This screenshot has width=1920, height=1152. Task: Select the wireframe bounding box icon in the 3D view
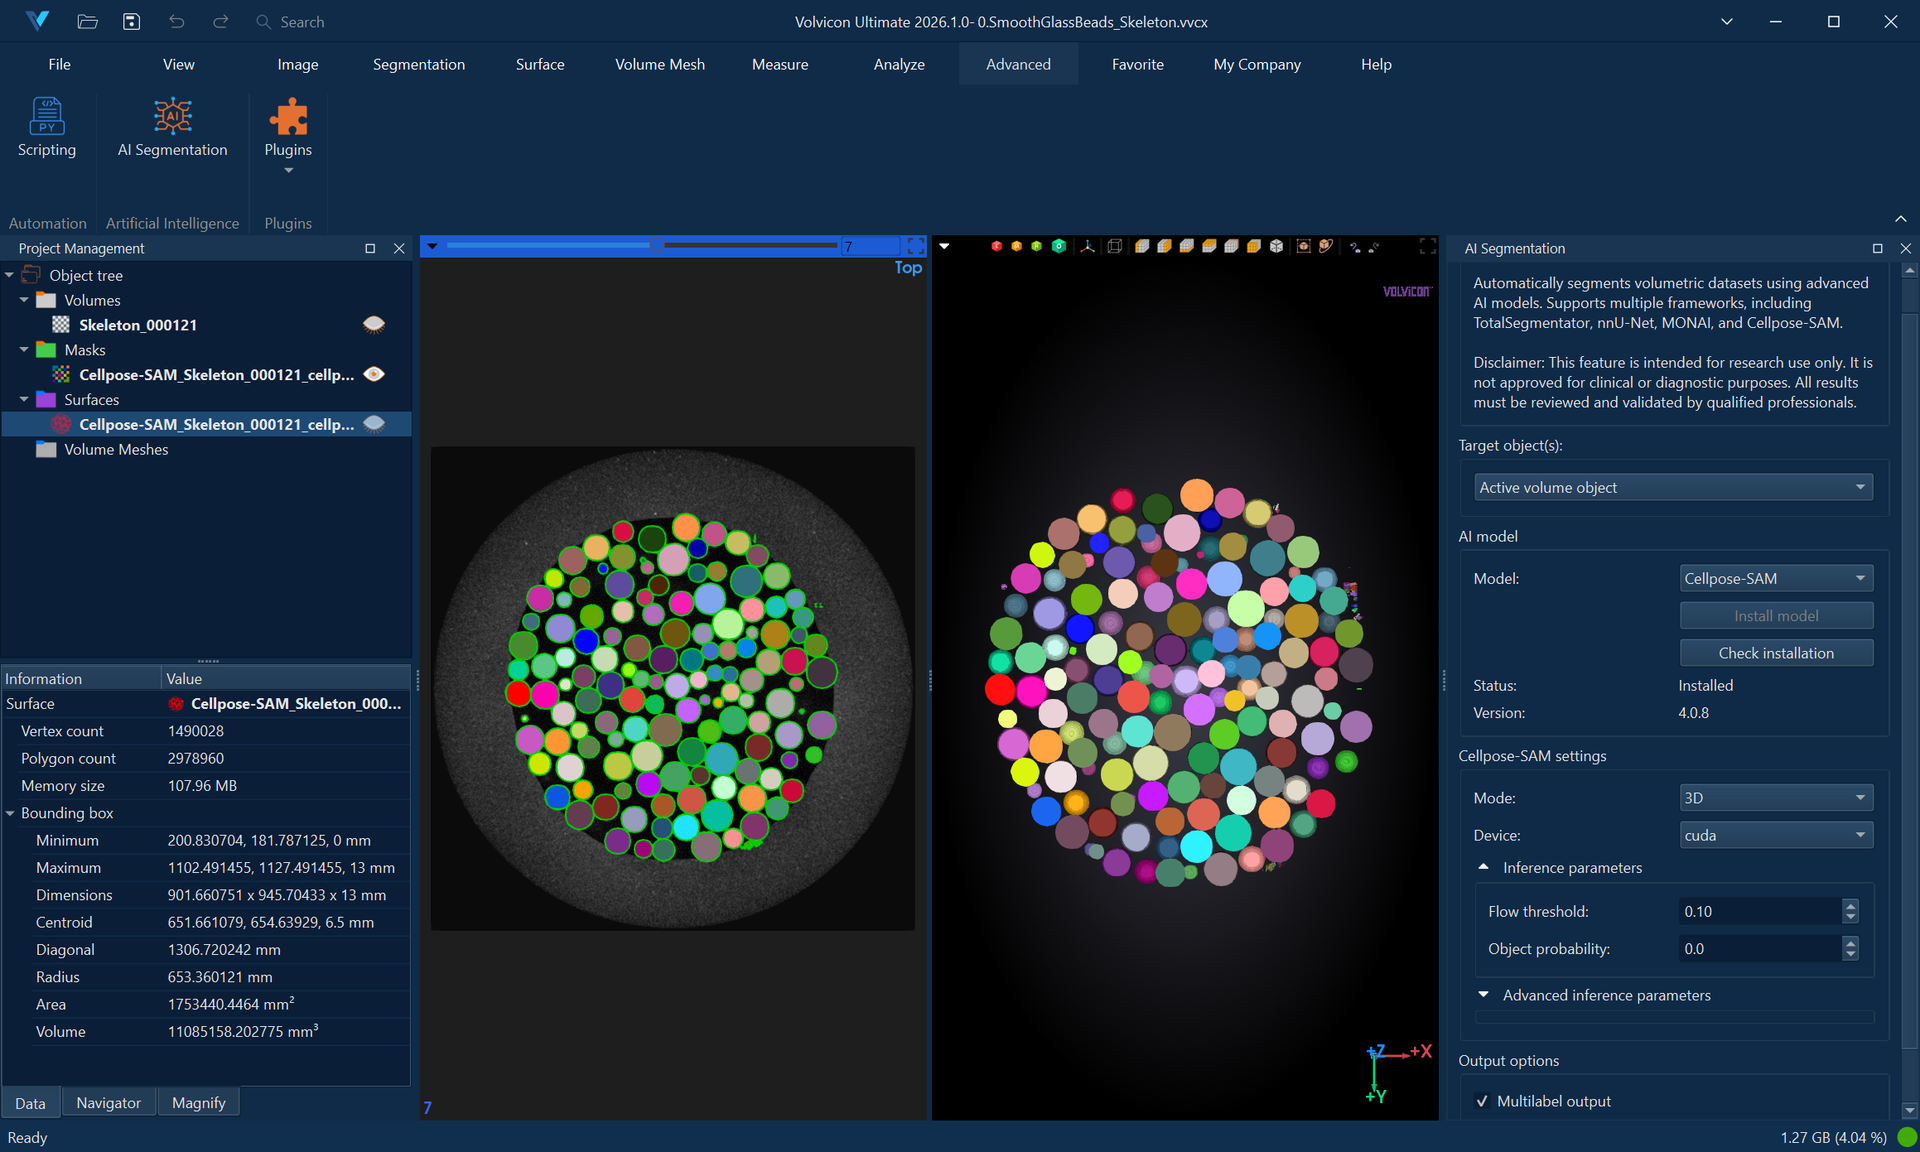coord(1113,247)
